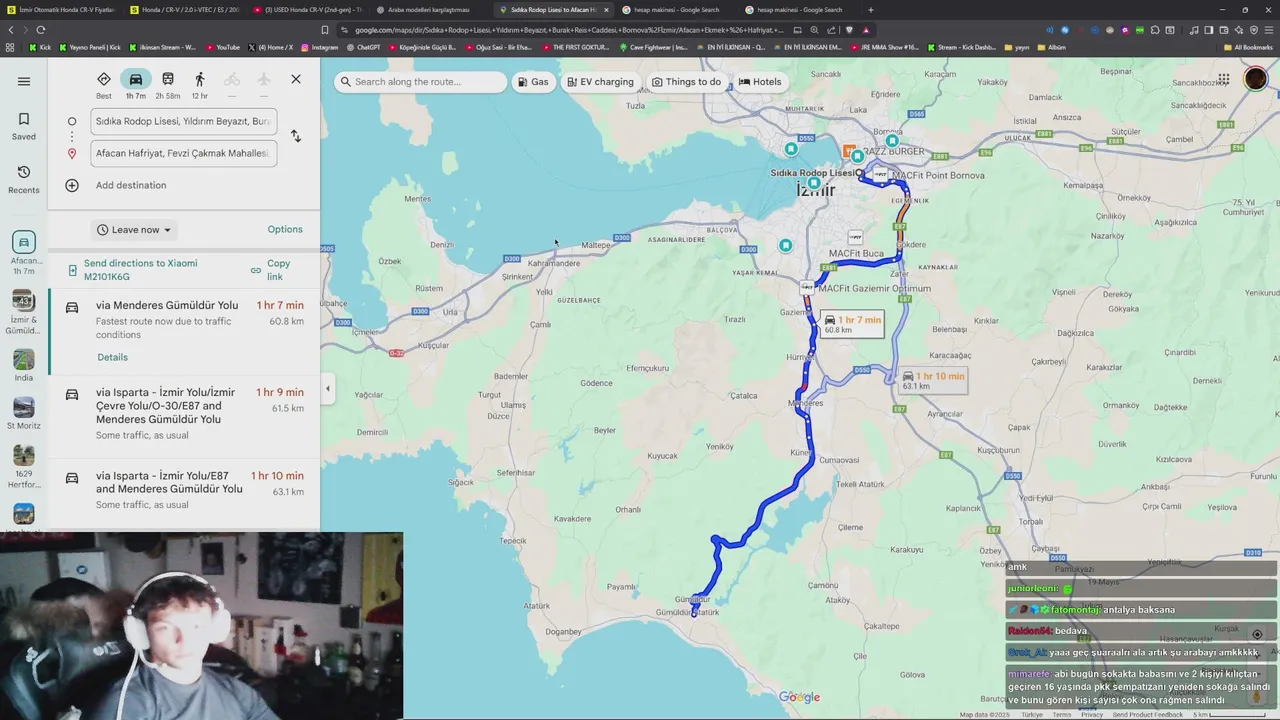Switch to first hesap makinesi tab
This screenshot has height=720, width=1280.
[675, 10]
